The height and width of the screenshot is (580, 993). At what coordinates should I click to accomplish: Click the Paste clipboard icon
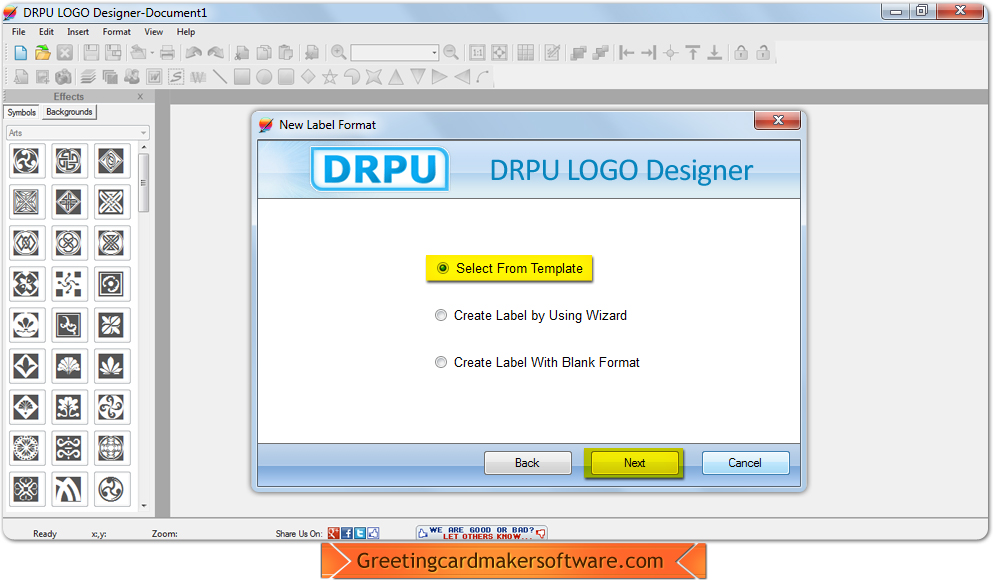tap(286, 53)
